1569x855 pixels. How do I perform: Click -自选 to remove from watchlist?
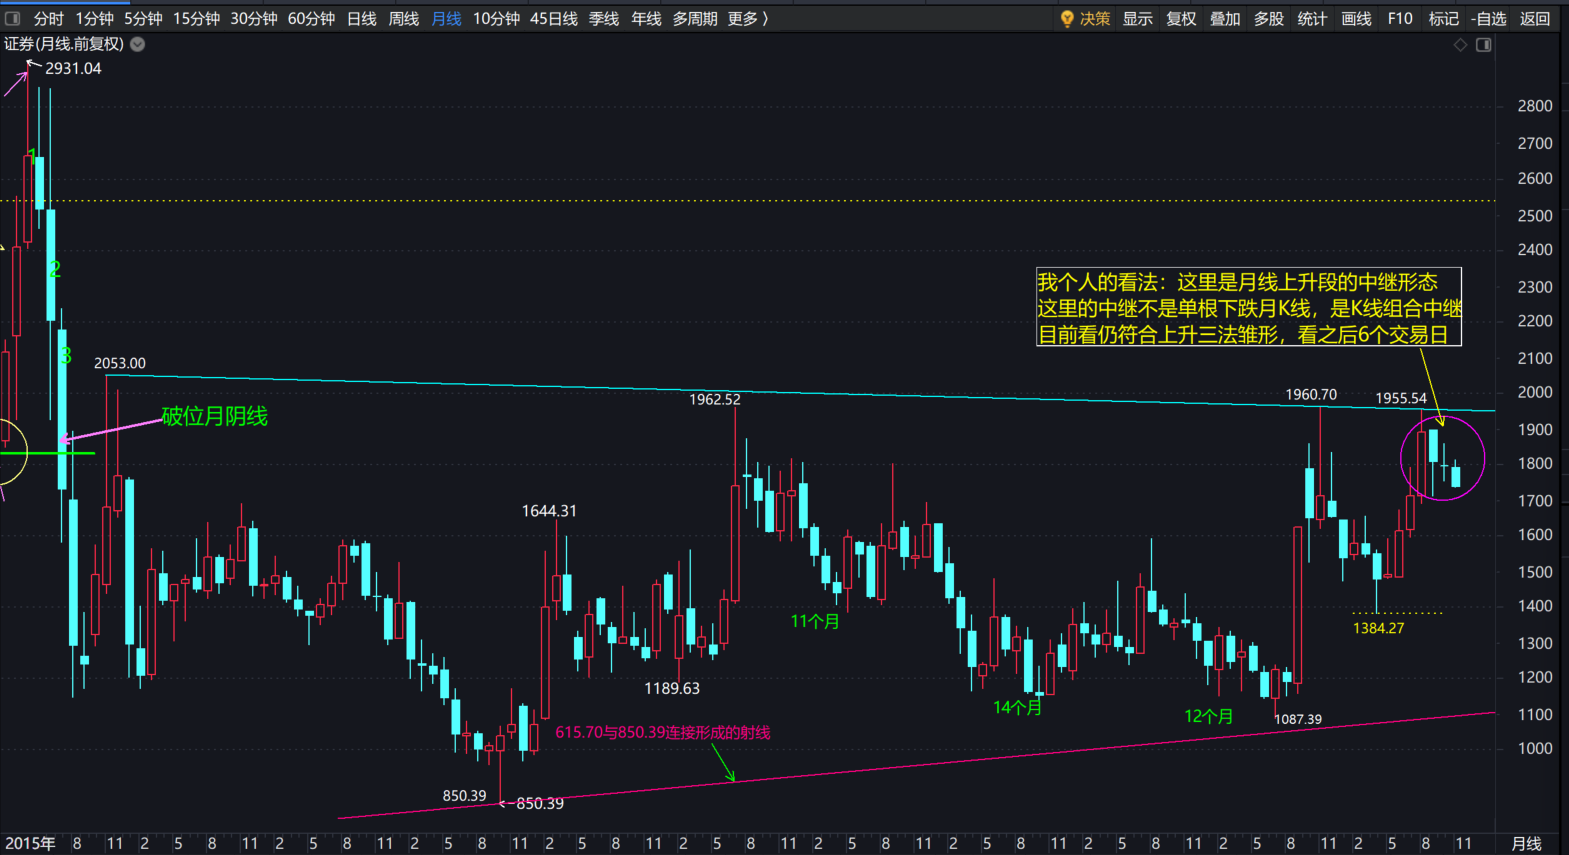pyautogui.click(x=1489, y=18)
